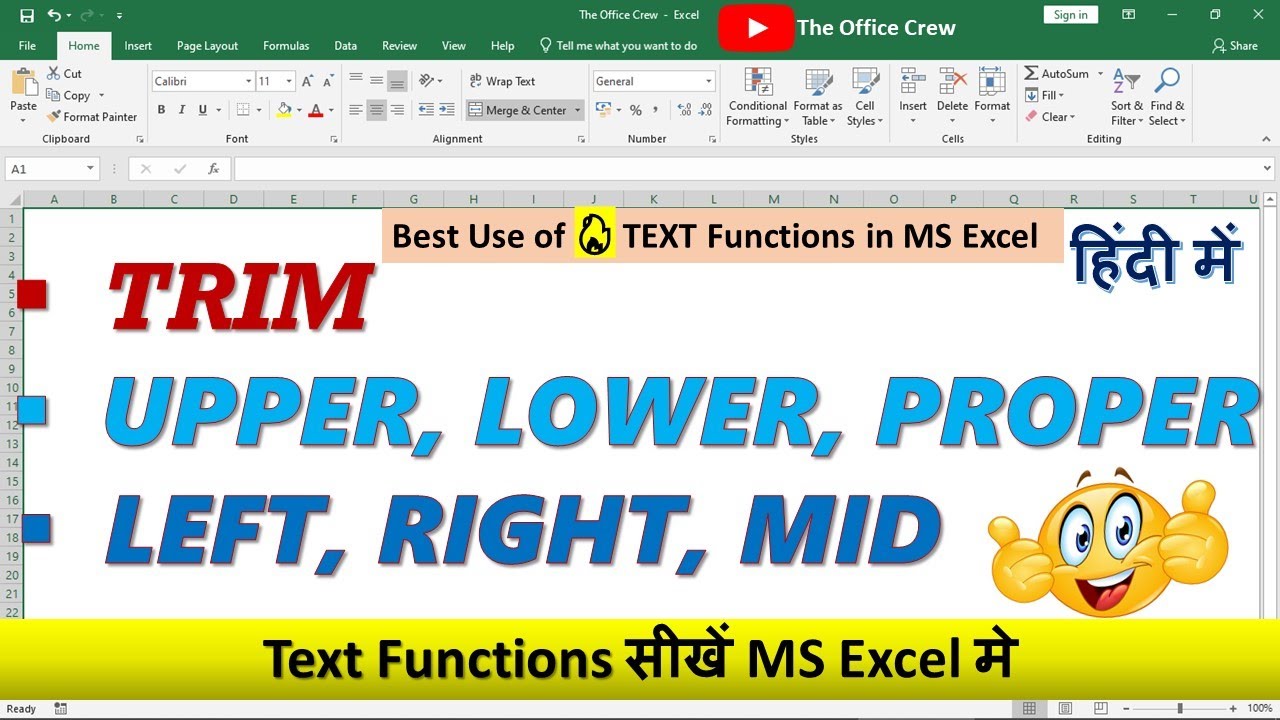Open Merge & Center dropdown arrow

click(578, 110)
